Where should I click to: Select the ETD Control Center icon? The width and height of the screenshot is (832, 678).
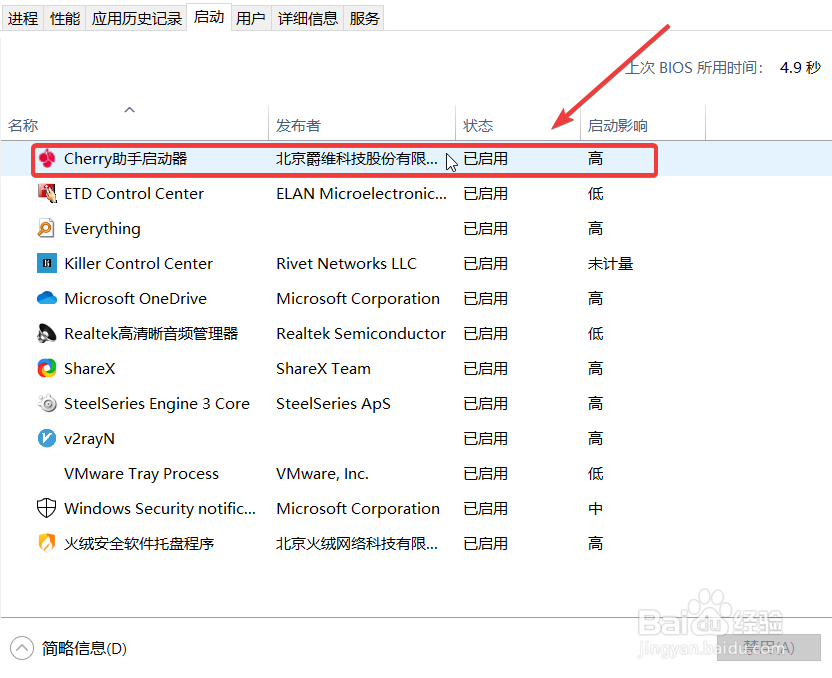point(47,193)
